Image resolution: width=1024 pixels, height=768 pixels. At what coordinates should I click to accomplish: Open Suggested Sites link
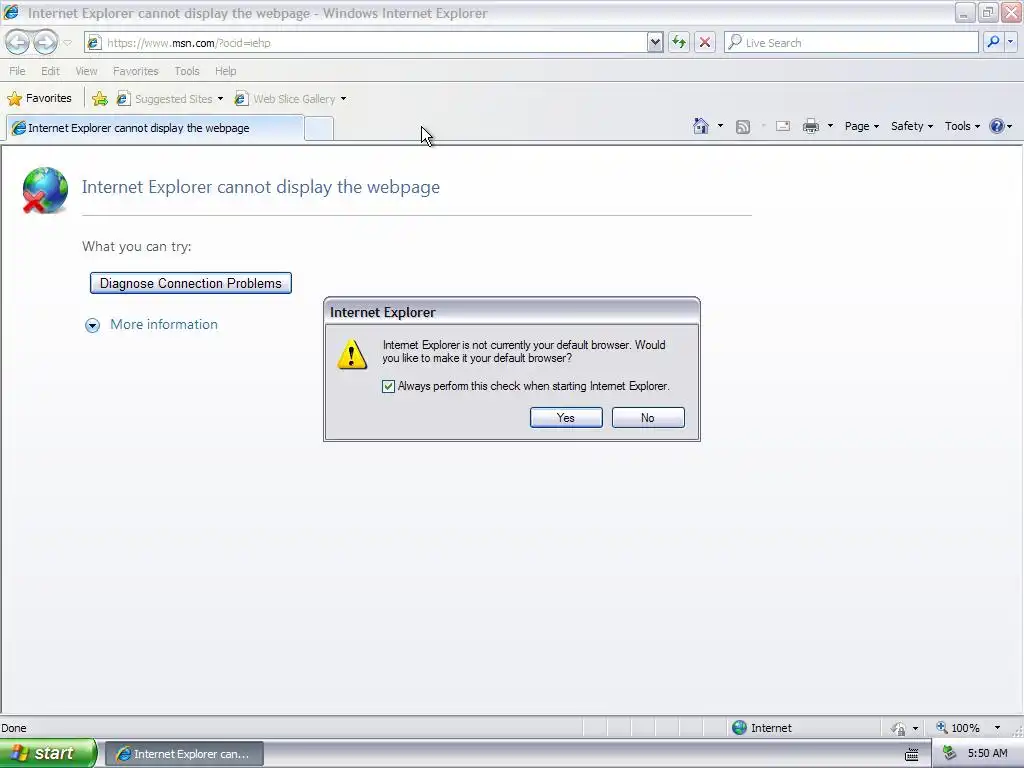pyautogui.click(x=174, y=99)
